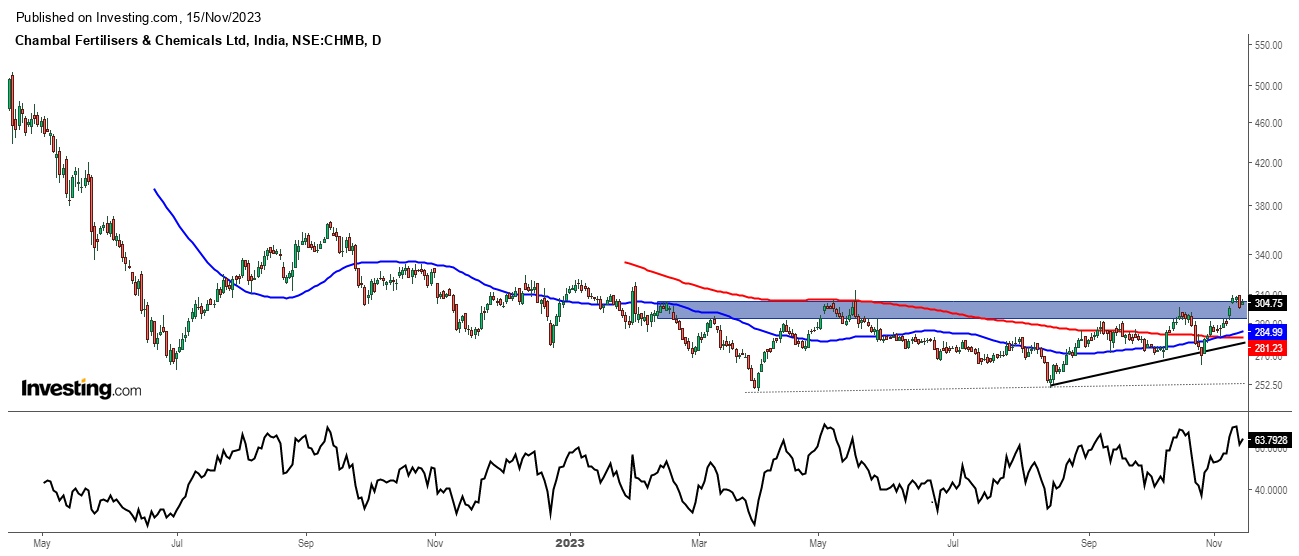Viewport: 1299px width, 556px height.
Task: Click the Published on Investing.com text
Action: point(135,18)
